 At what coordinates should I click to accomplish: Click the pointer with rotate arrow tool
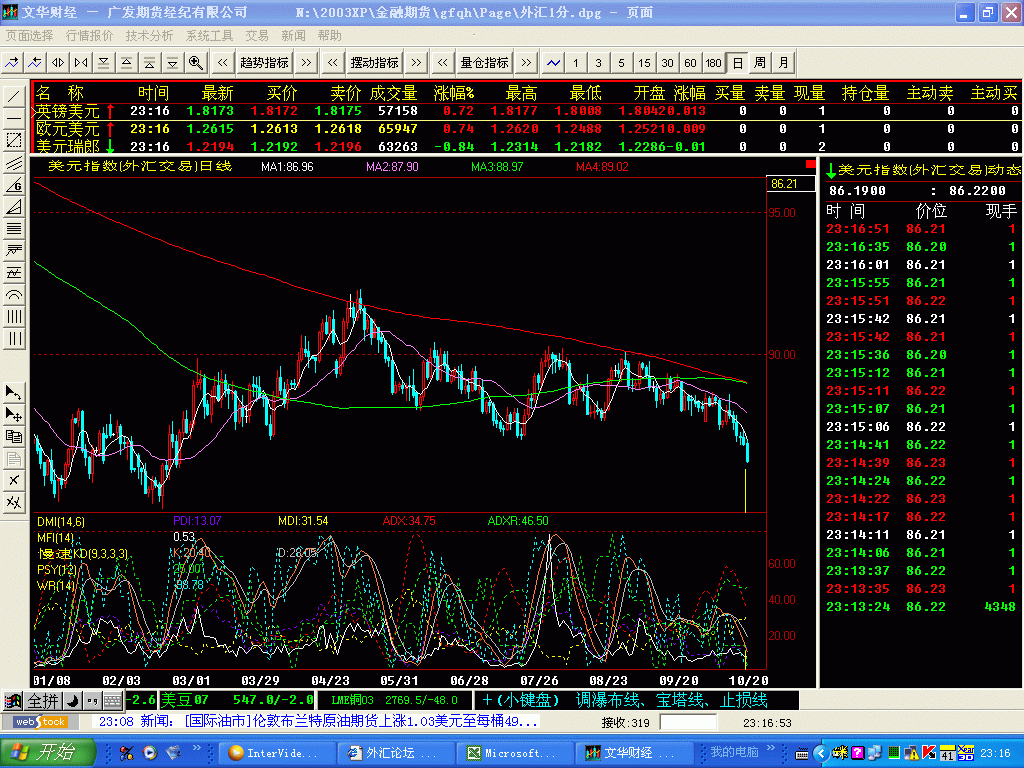pyautogui.click(x=14, y=392)
